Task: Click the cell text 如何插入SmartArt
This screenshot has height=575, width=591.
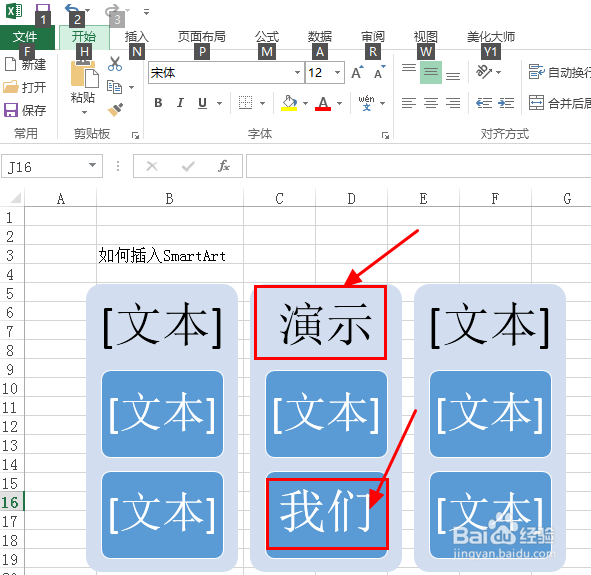Action: tap(162, 256)
